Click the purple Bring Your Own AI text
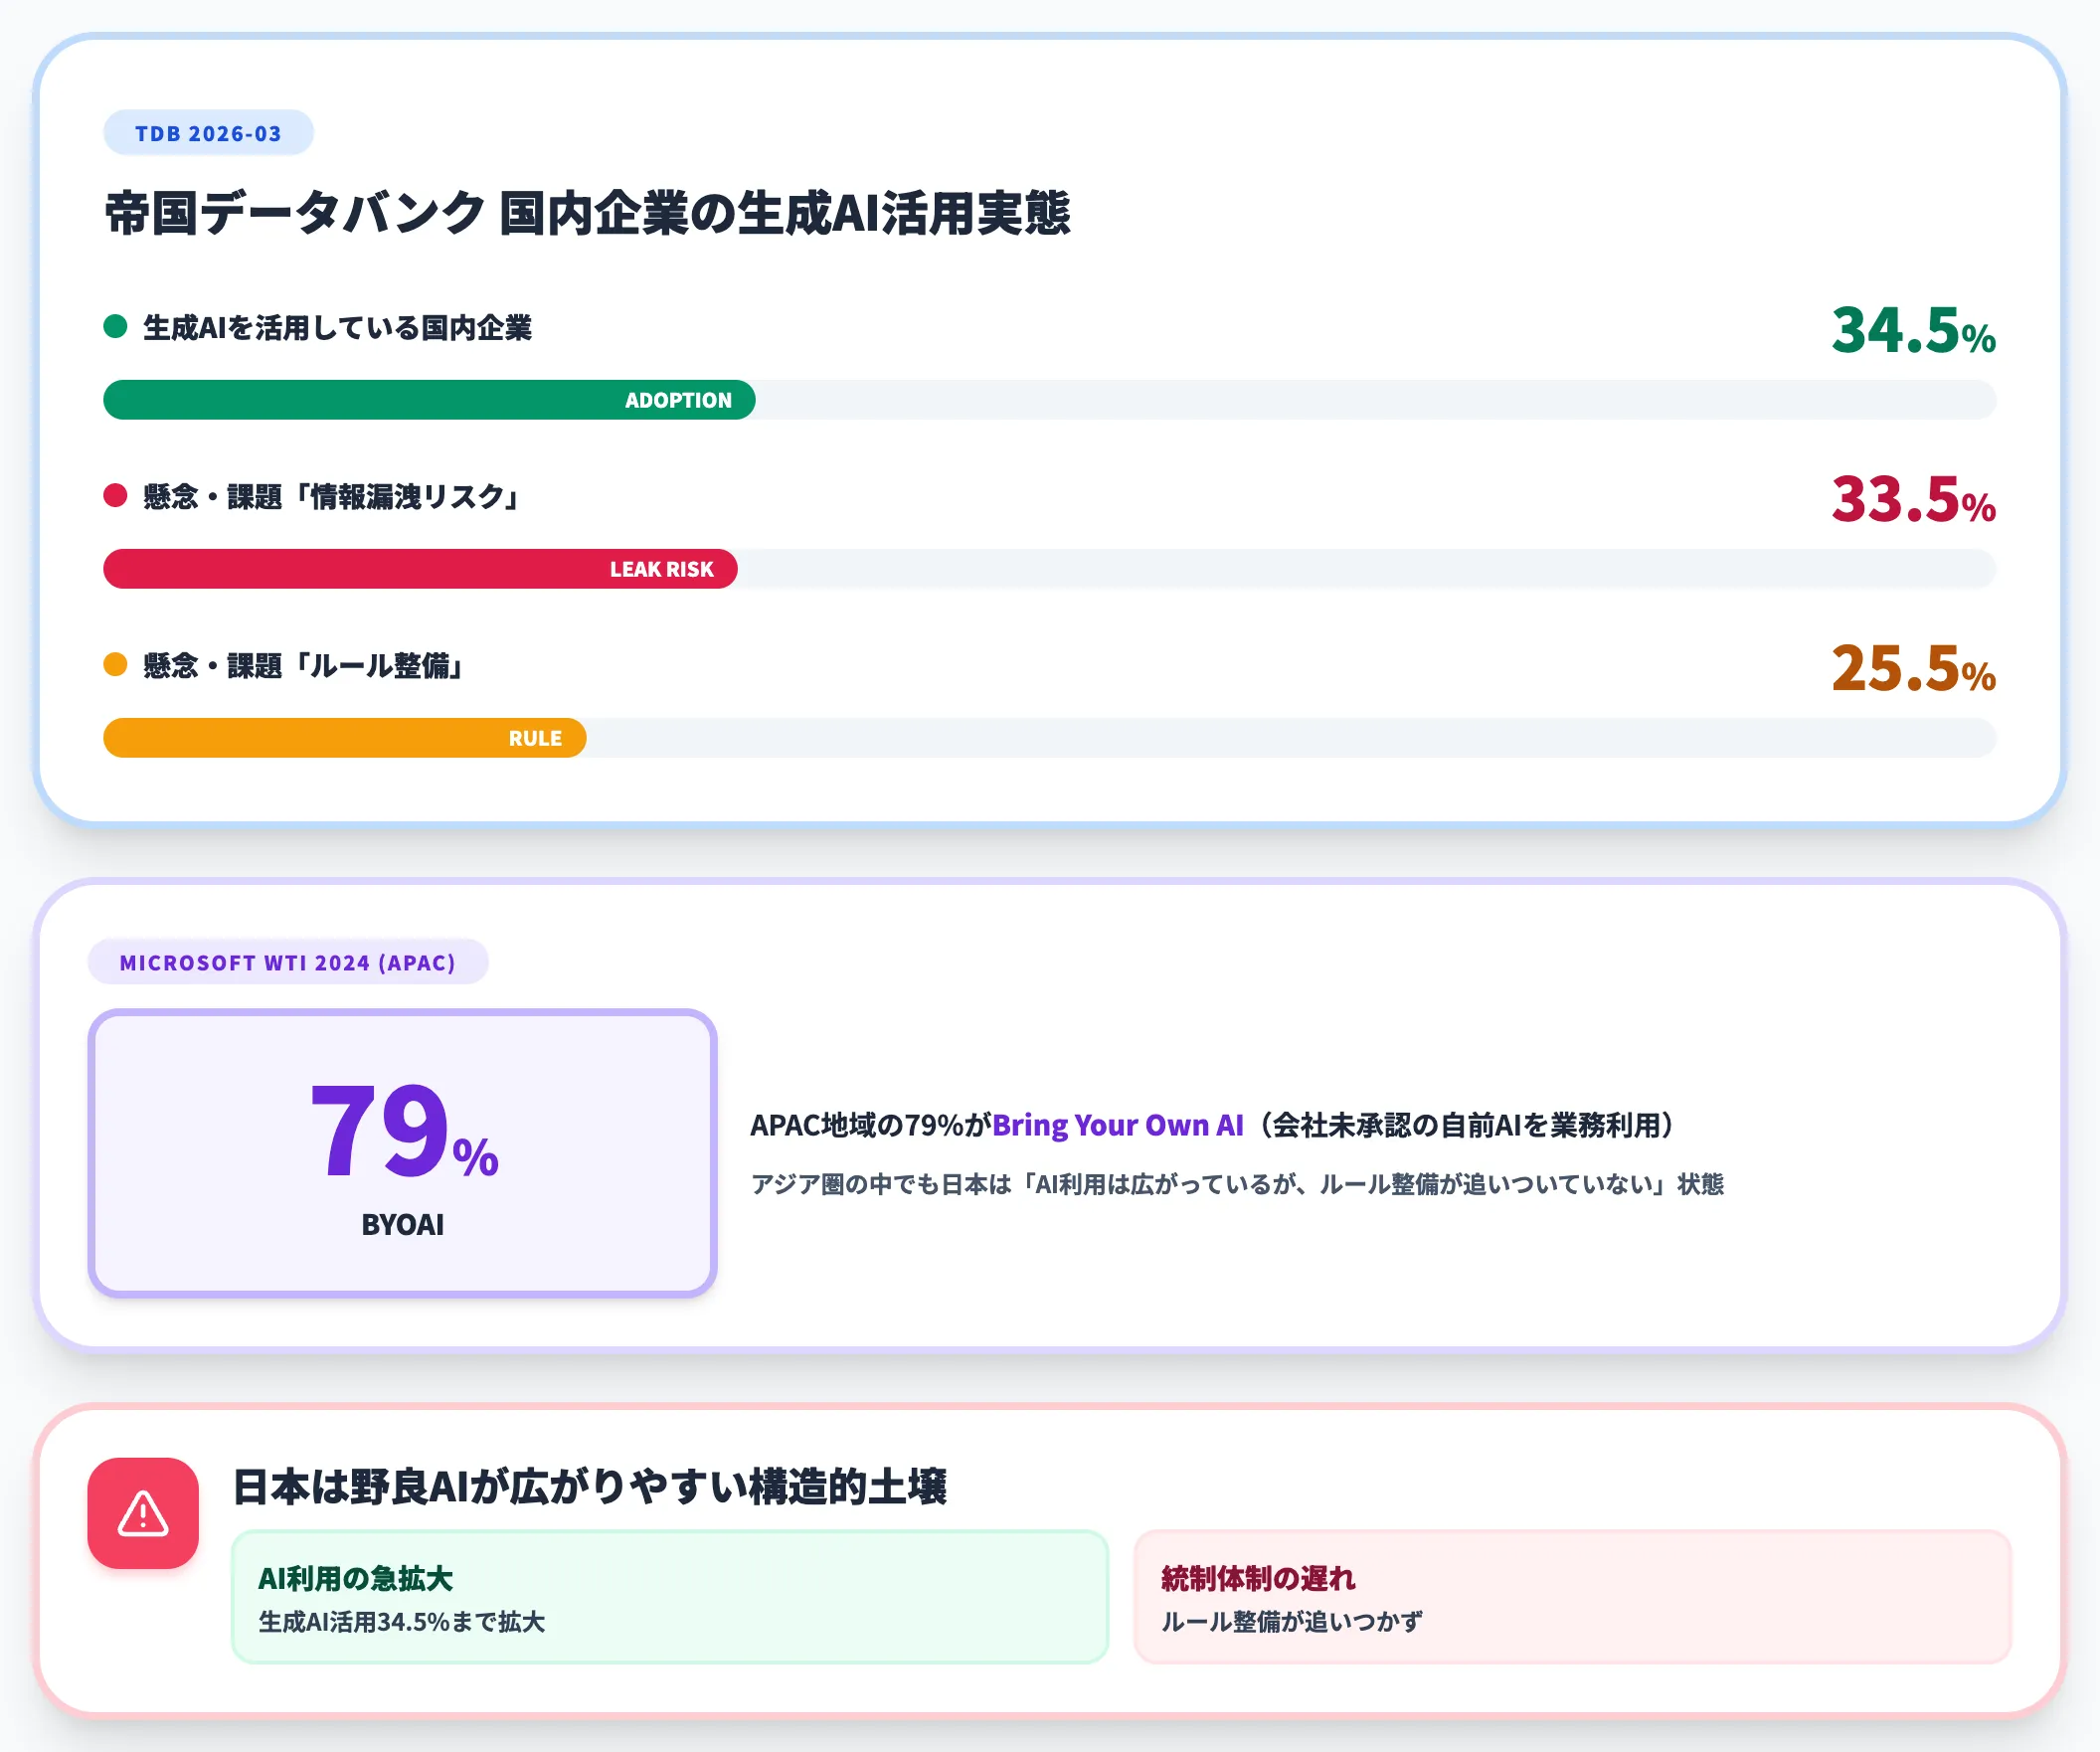Screen dimensions: 2100x1752 pos(1118,1125)
